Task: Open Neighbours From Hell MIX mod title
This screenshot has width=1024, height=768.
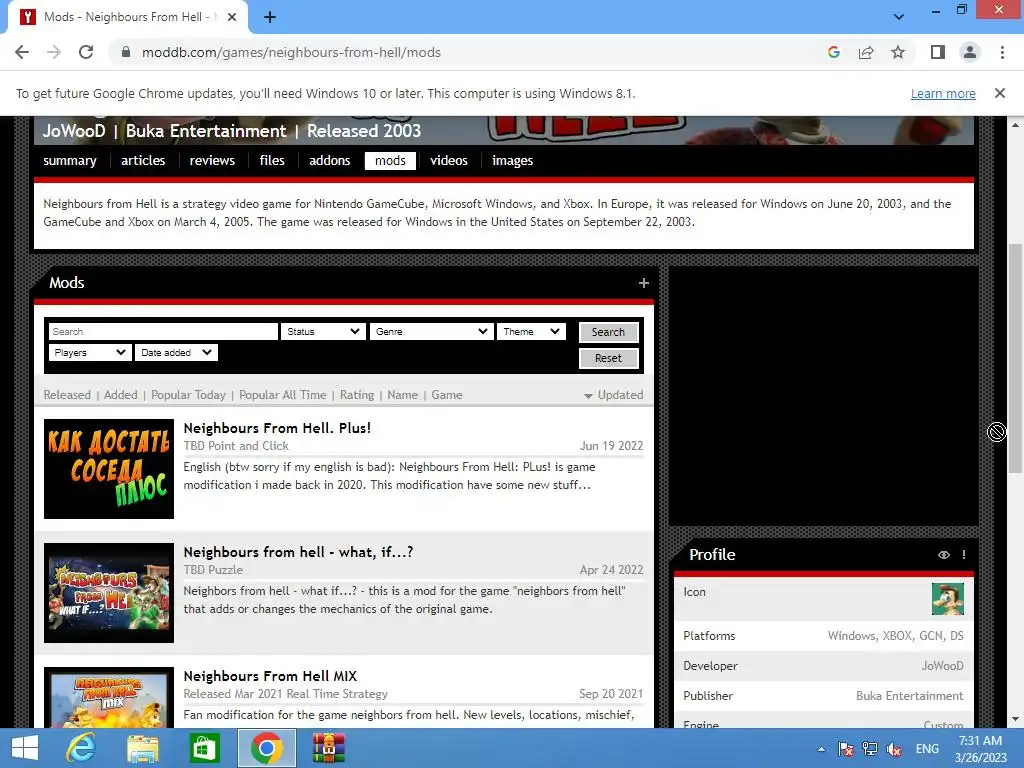Action: pyautogui.click(x=270, y=677)
